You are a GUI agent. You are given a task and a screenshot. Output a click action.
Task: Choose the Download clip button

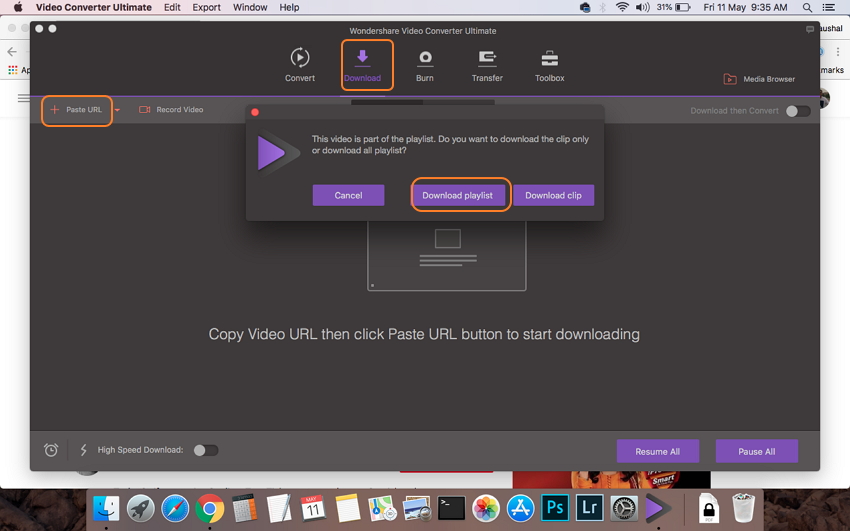(553, 195)
